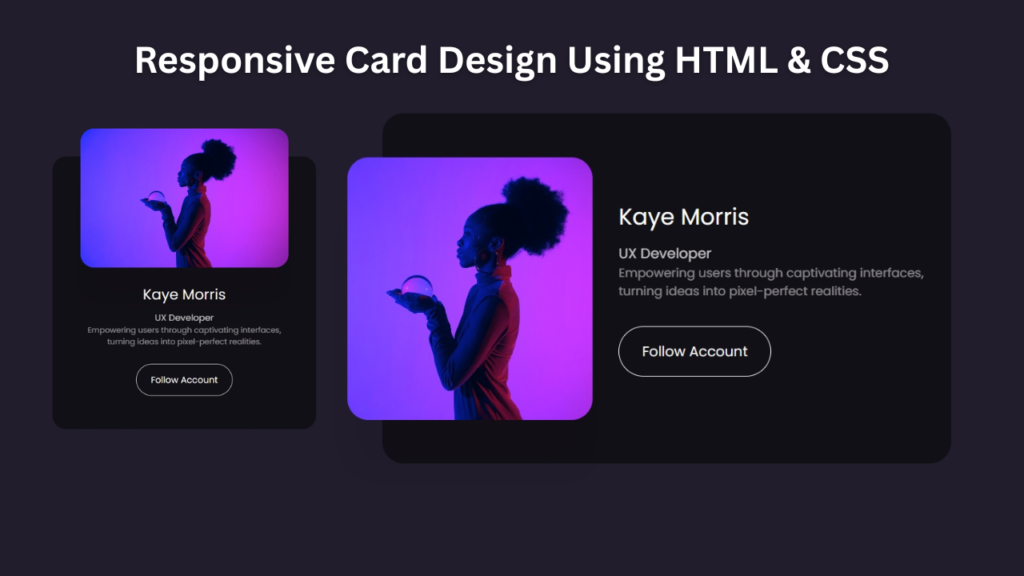Click the description text on the small card
The image size is (1024, 576).
[x=184, y=335]
